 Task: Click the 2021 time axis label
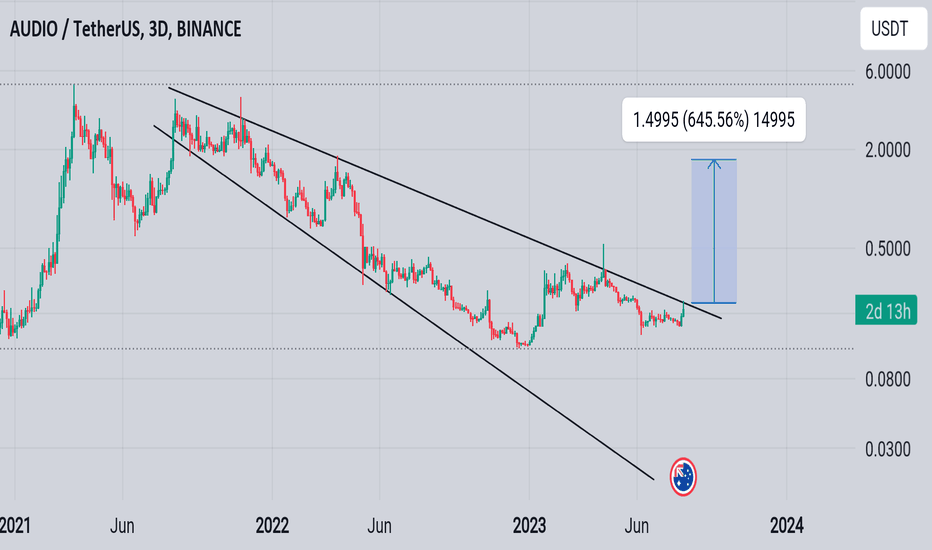tap(15, 526)
